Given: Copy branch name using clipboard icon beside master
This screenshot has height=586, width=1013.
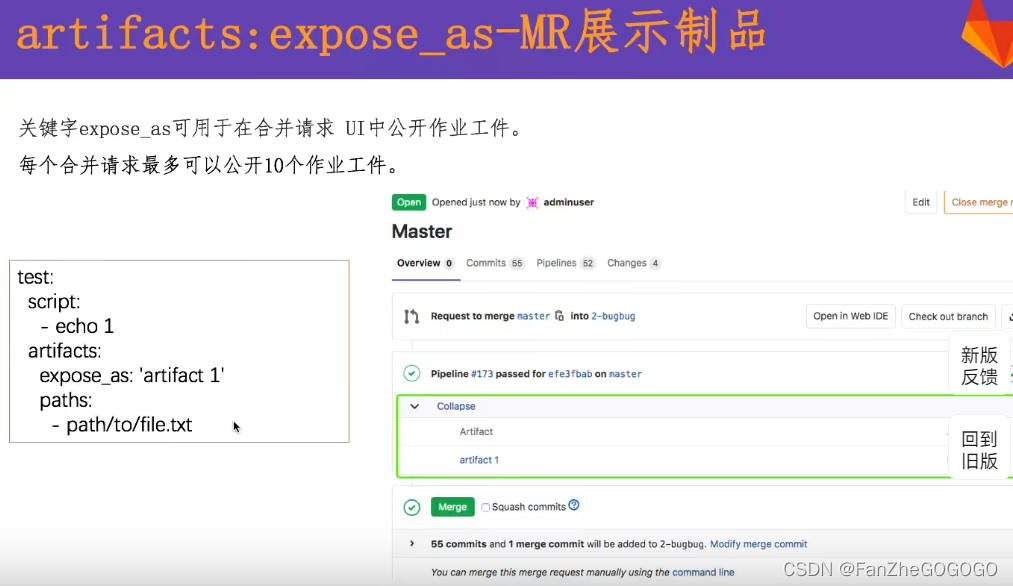Looking at the screenshot, I should (559, 315).
